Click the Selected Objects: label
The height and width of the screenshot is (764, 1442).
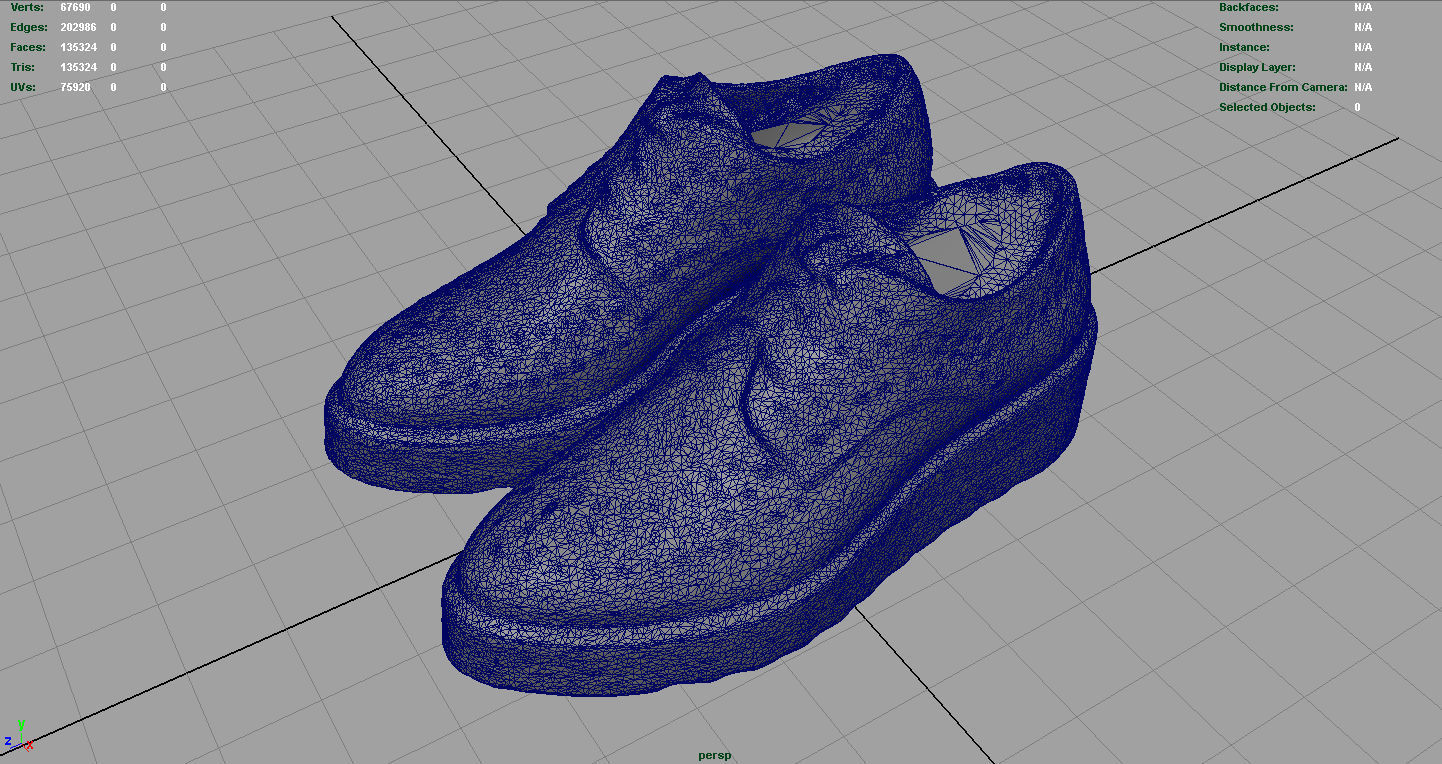pos(1267,107)
